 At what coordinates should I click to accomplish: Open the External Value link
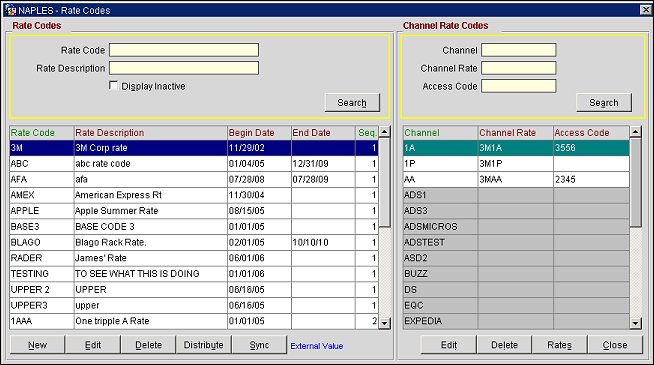coord(317,346)
